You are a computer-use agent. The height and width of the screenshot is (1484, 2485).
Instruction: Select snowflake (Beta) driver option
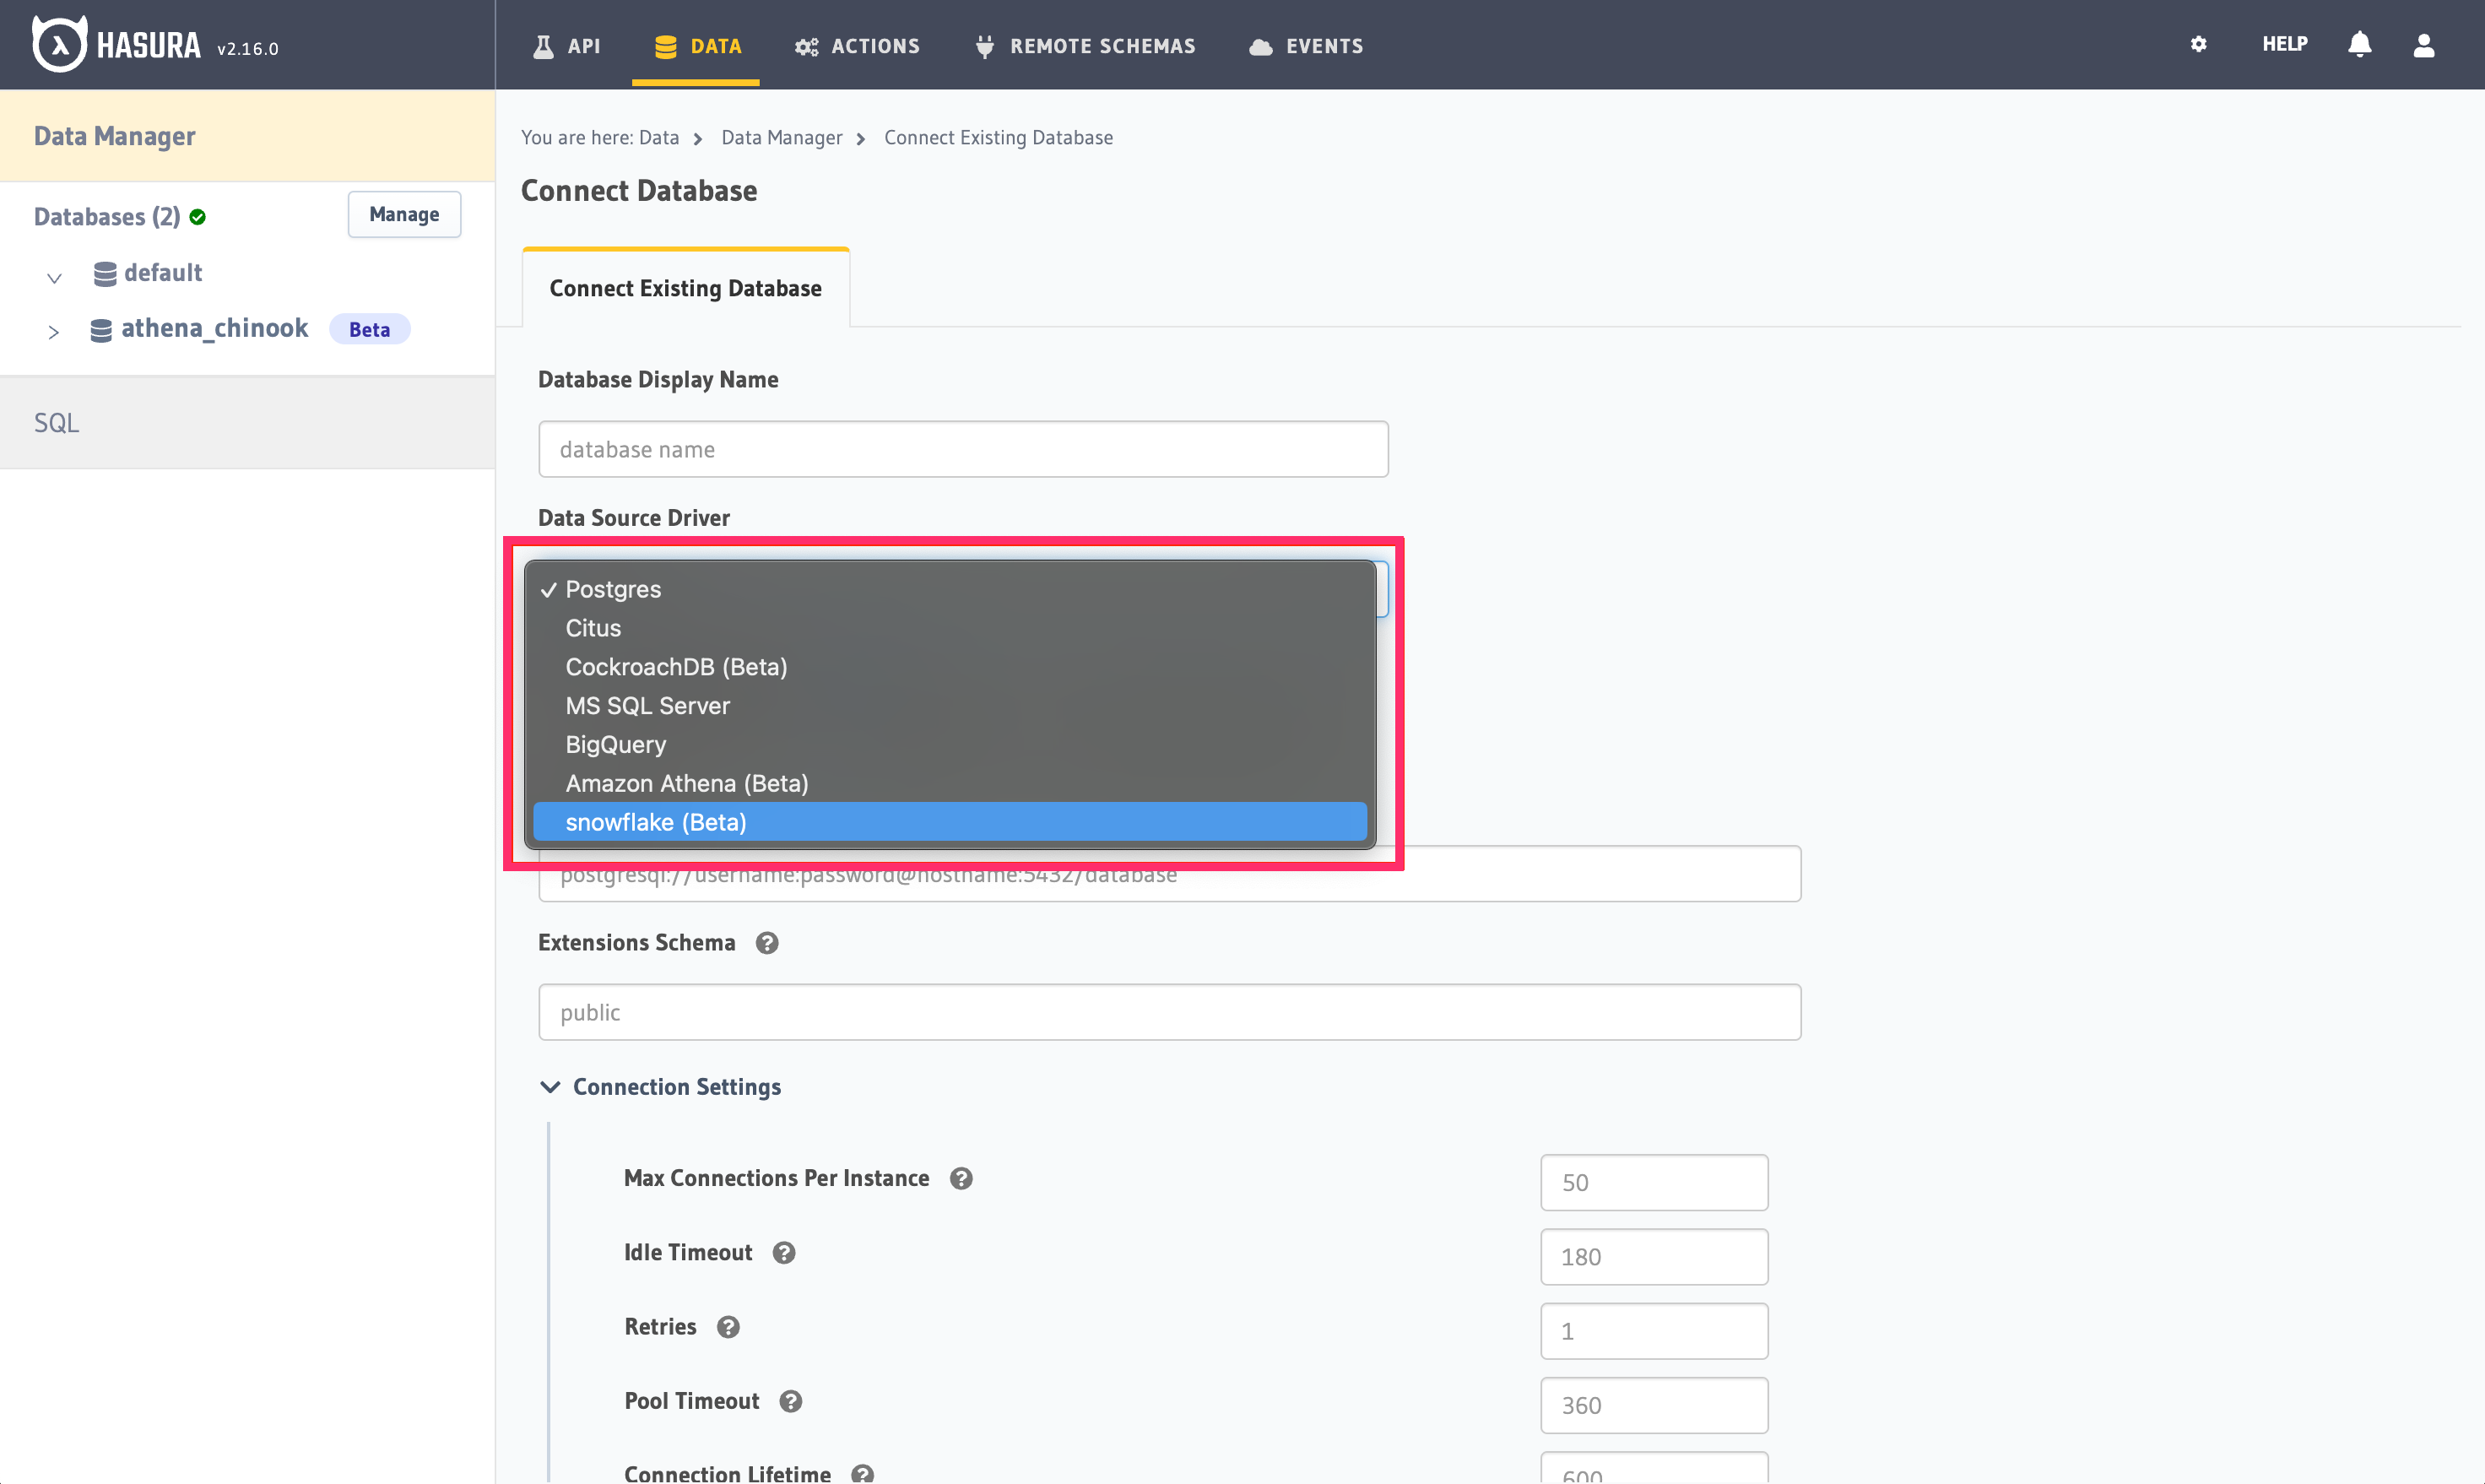(655, 822)
